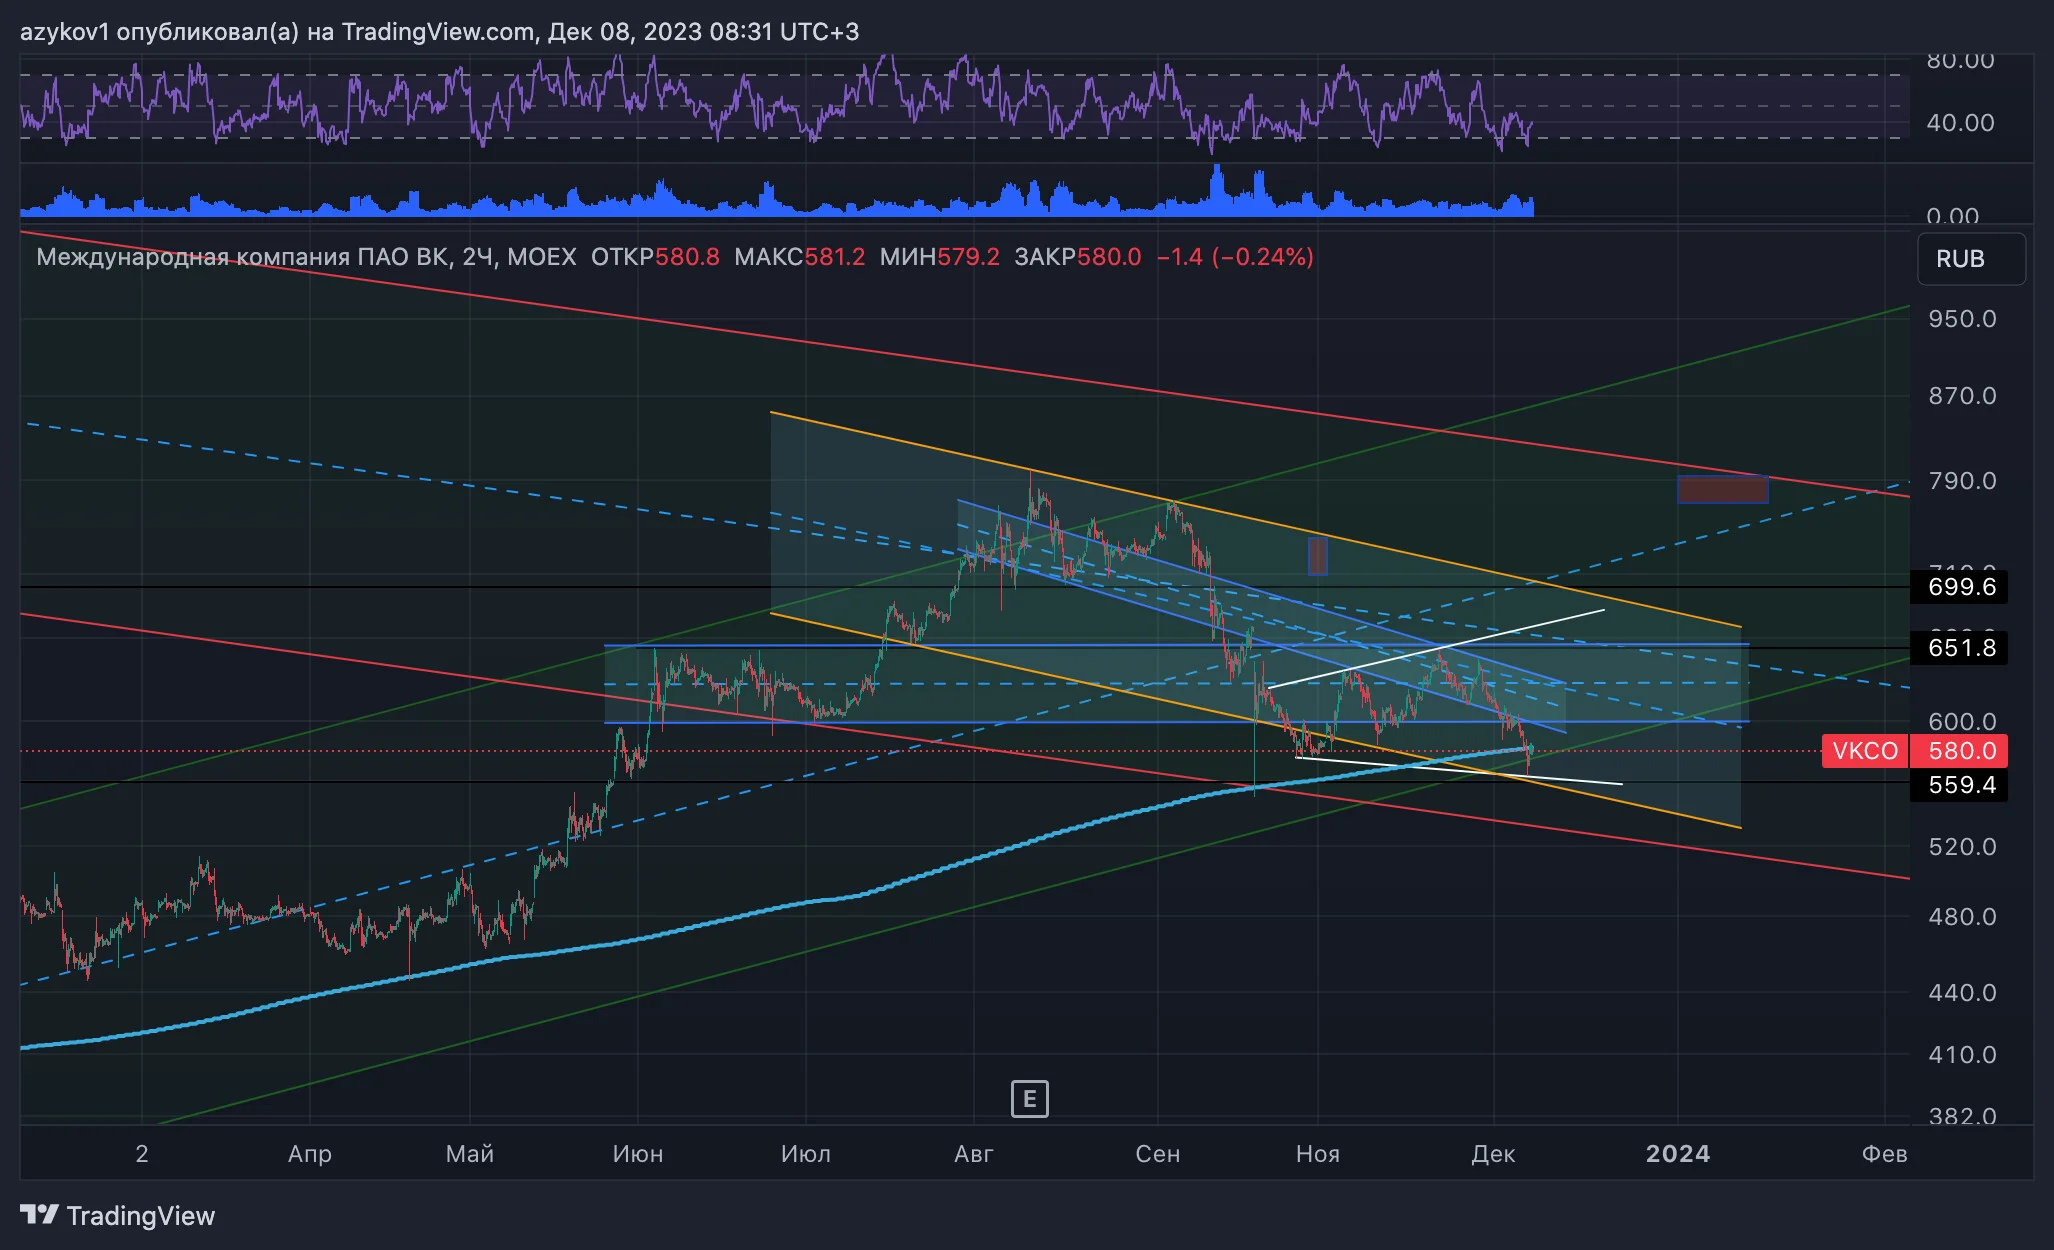Click the 699.6 horizontal level label
This screenshot has height=1250, width=2054.
click(x=1961, y=587)
